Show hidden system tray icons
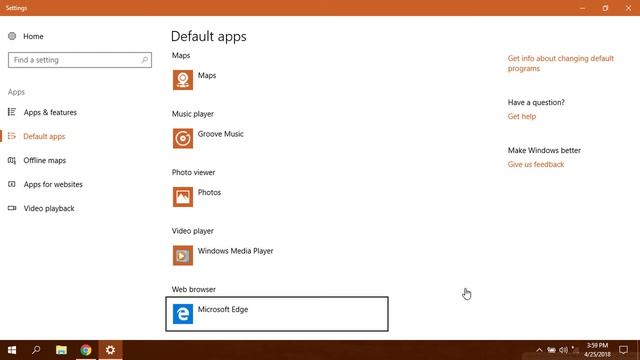 click(x=539, y=350)
